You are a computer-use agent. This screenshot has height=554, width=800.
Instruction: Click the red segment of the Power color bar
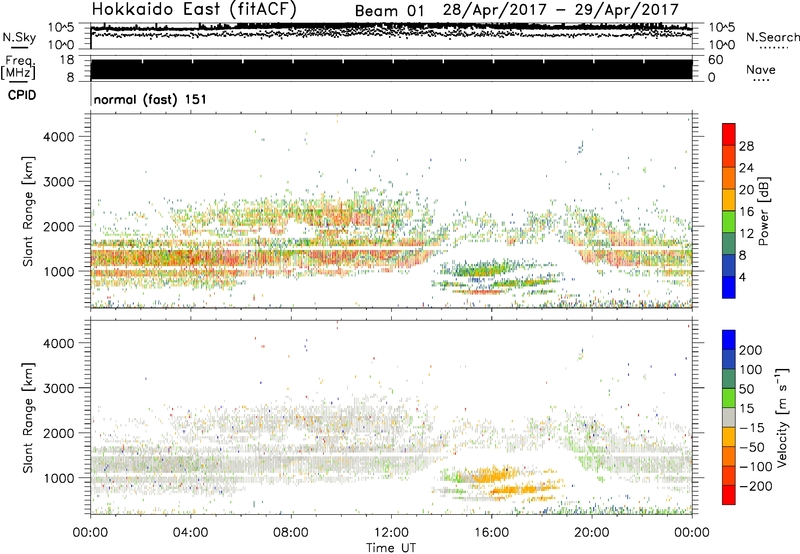(x=729, y=134)
